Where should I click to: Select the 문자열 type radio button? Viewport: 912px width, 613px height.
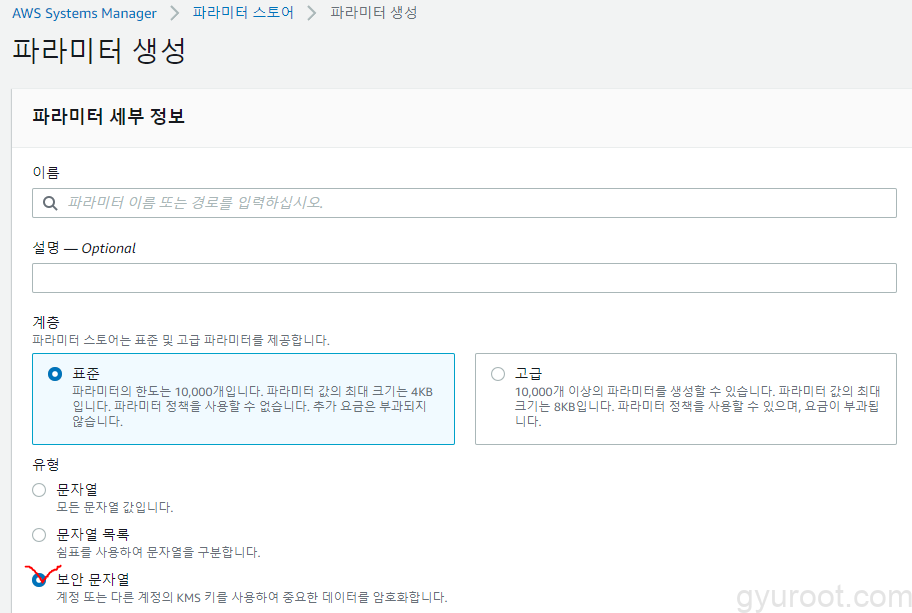tap(39, 490)
